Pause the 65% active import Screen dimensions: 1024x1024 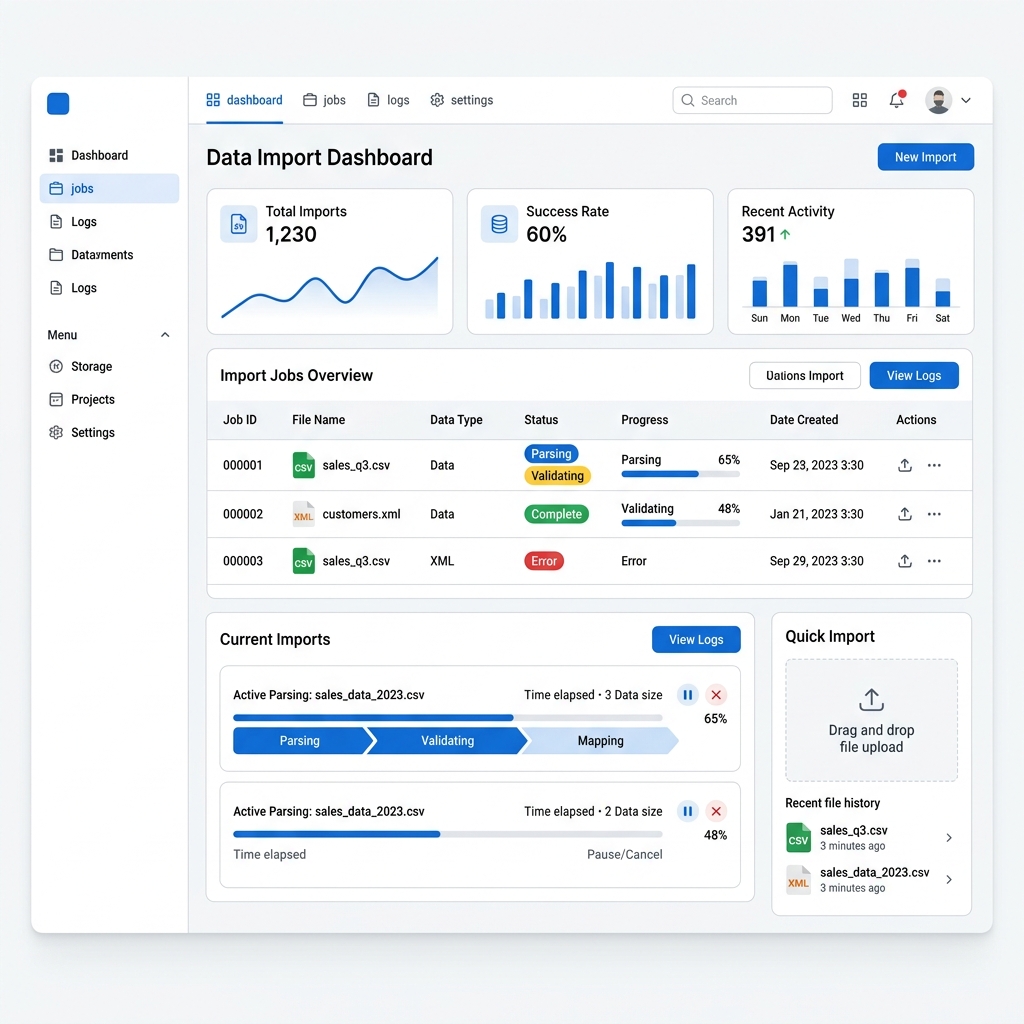pos(687,695)
